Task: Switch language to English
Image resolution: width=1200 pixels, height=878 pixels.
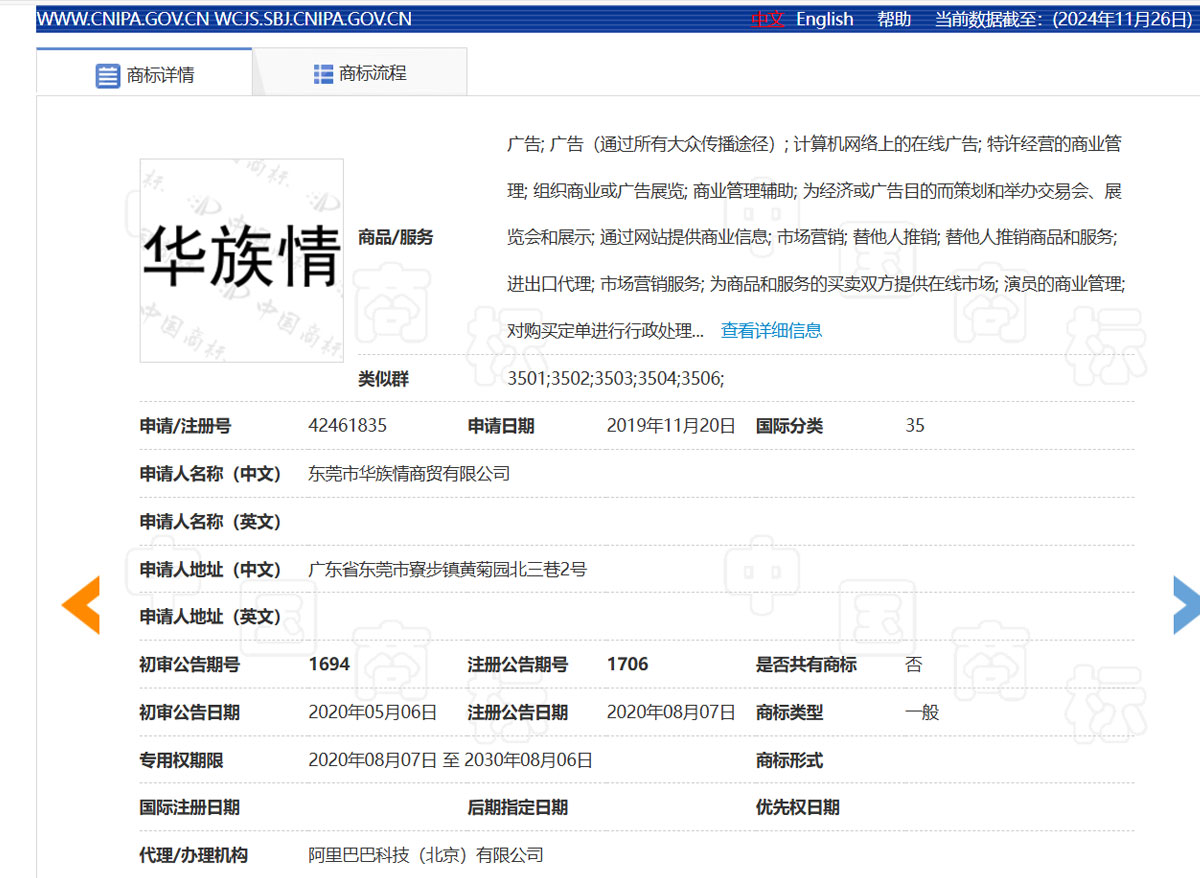Action: (825, 19)
